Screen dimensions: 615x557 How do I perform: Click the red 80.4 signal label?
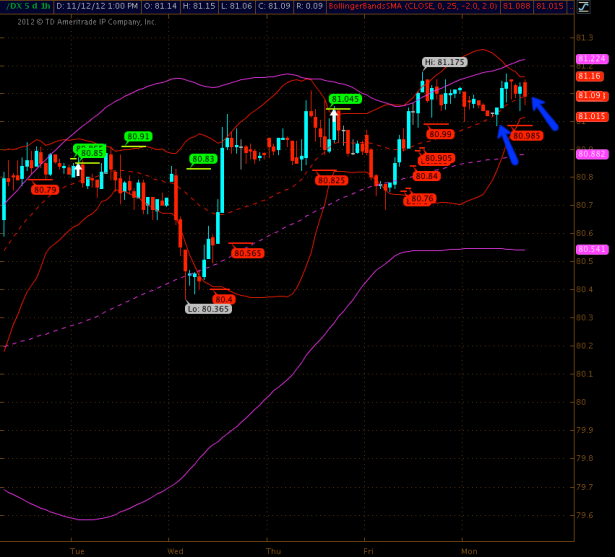(x=223, y=298)
